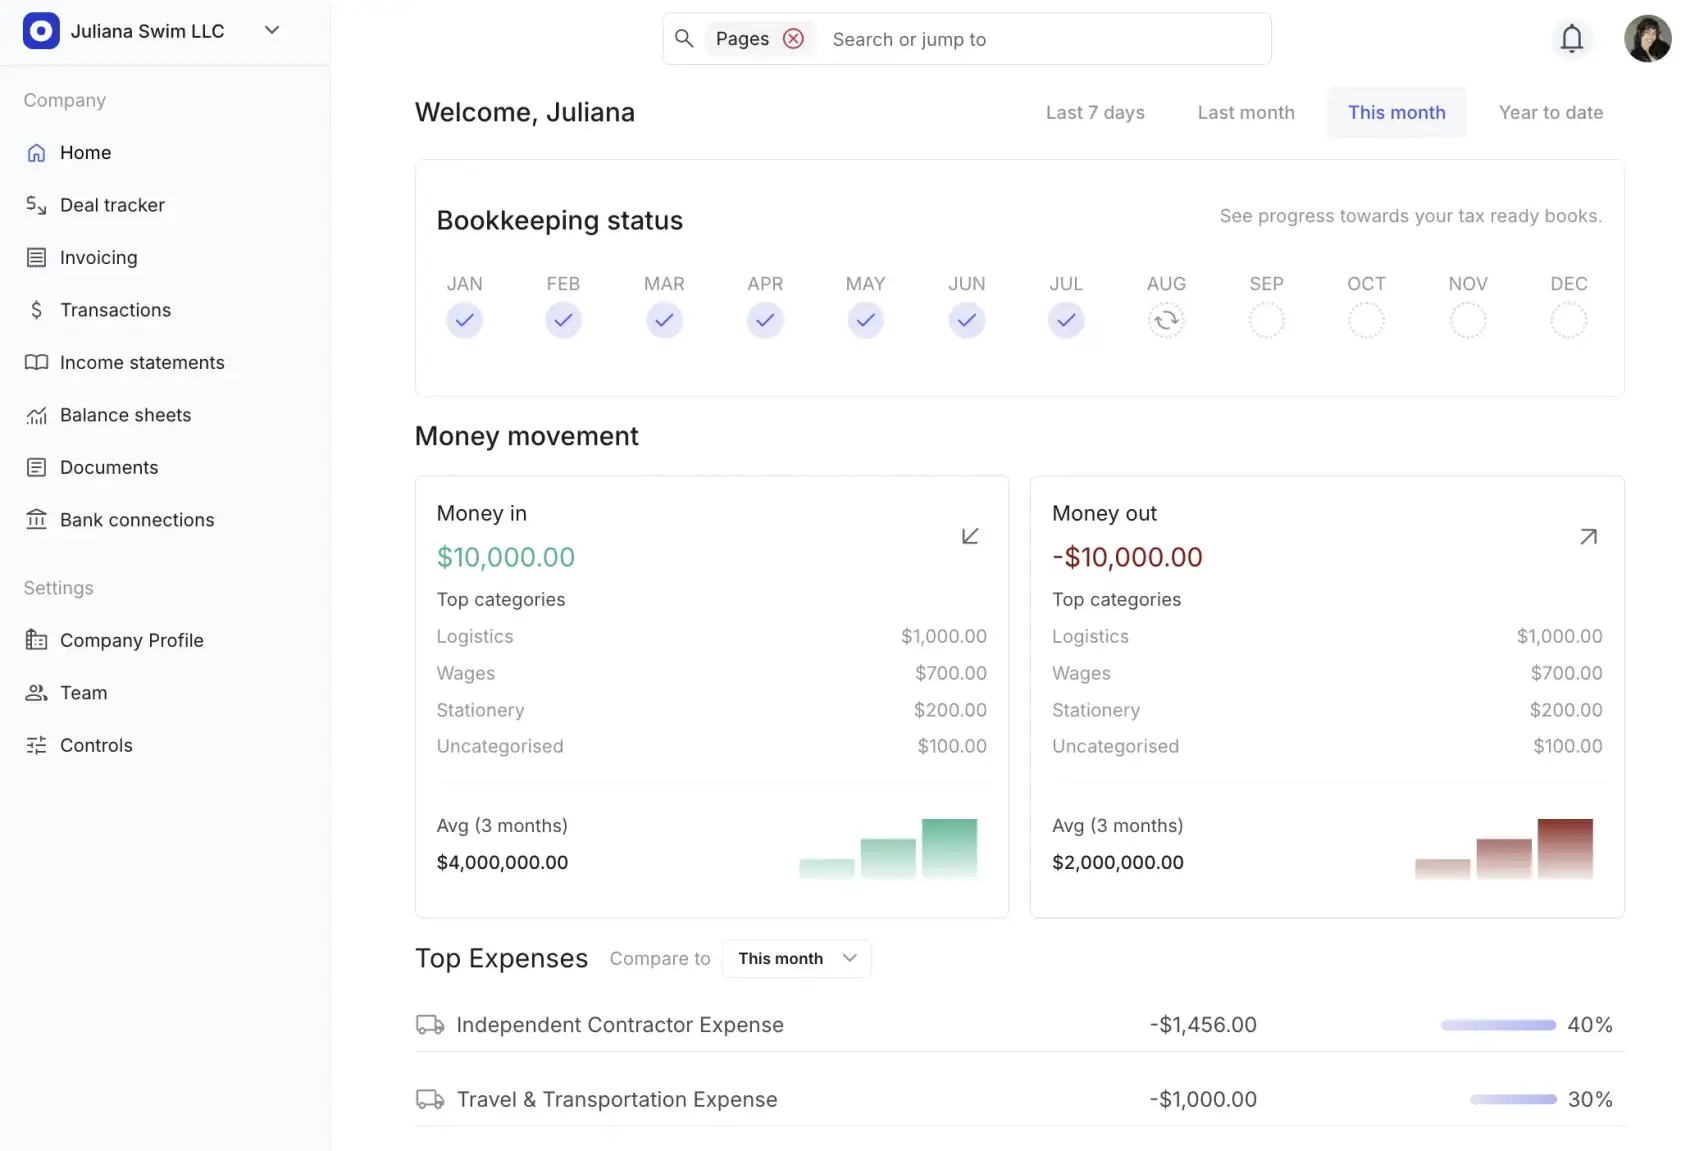Viewport: 1699px width, 1151px height.
Task: Click the Income statements book icon
Action: (37, 363)
